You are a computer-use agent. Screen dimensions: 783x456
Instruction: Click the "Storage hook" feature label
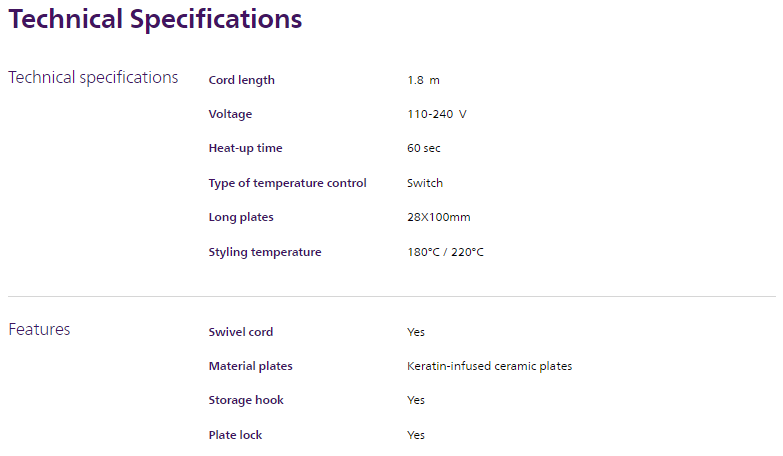[x=246, y=400]
